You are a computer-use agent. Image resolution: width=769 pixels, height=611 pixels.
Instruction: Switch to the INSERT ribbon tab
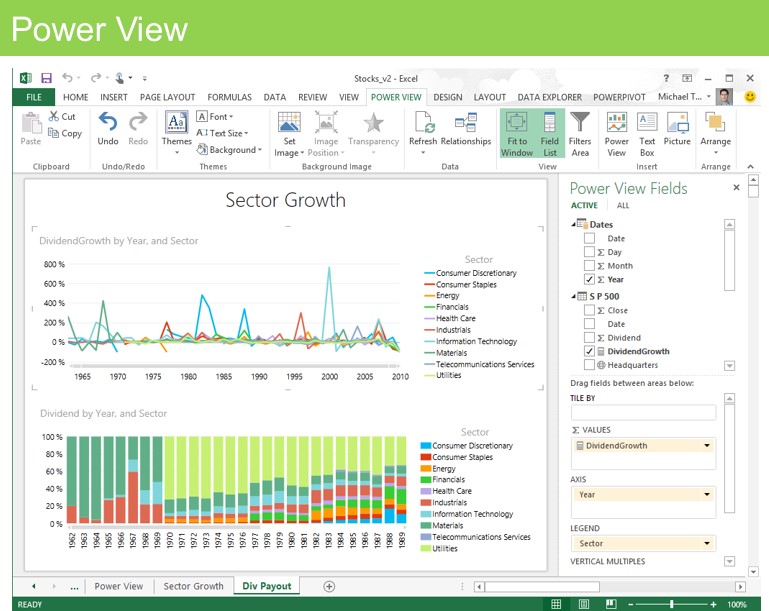pyautogui.click(x=114, y=97)
